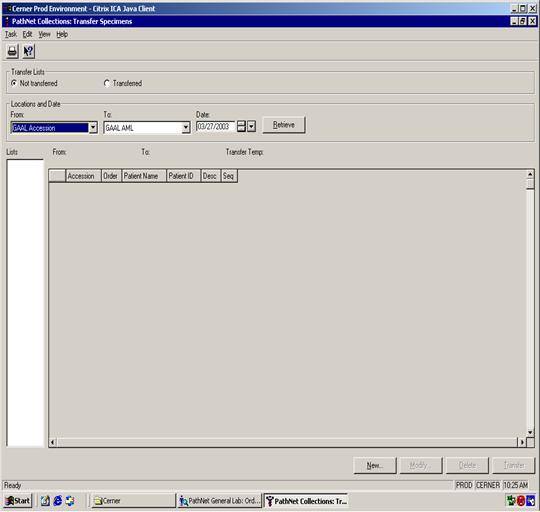This screenshot has width=540, height=512.
Task: Click the Print toolbar icon
Action: (12, 52)
